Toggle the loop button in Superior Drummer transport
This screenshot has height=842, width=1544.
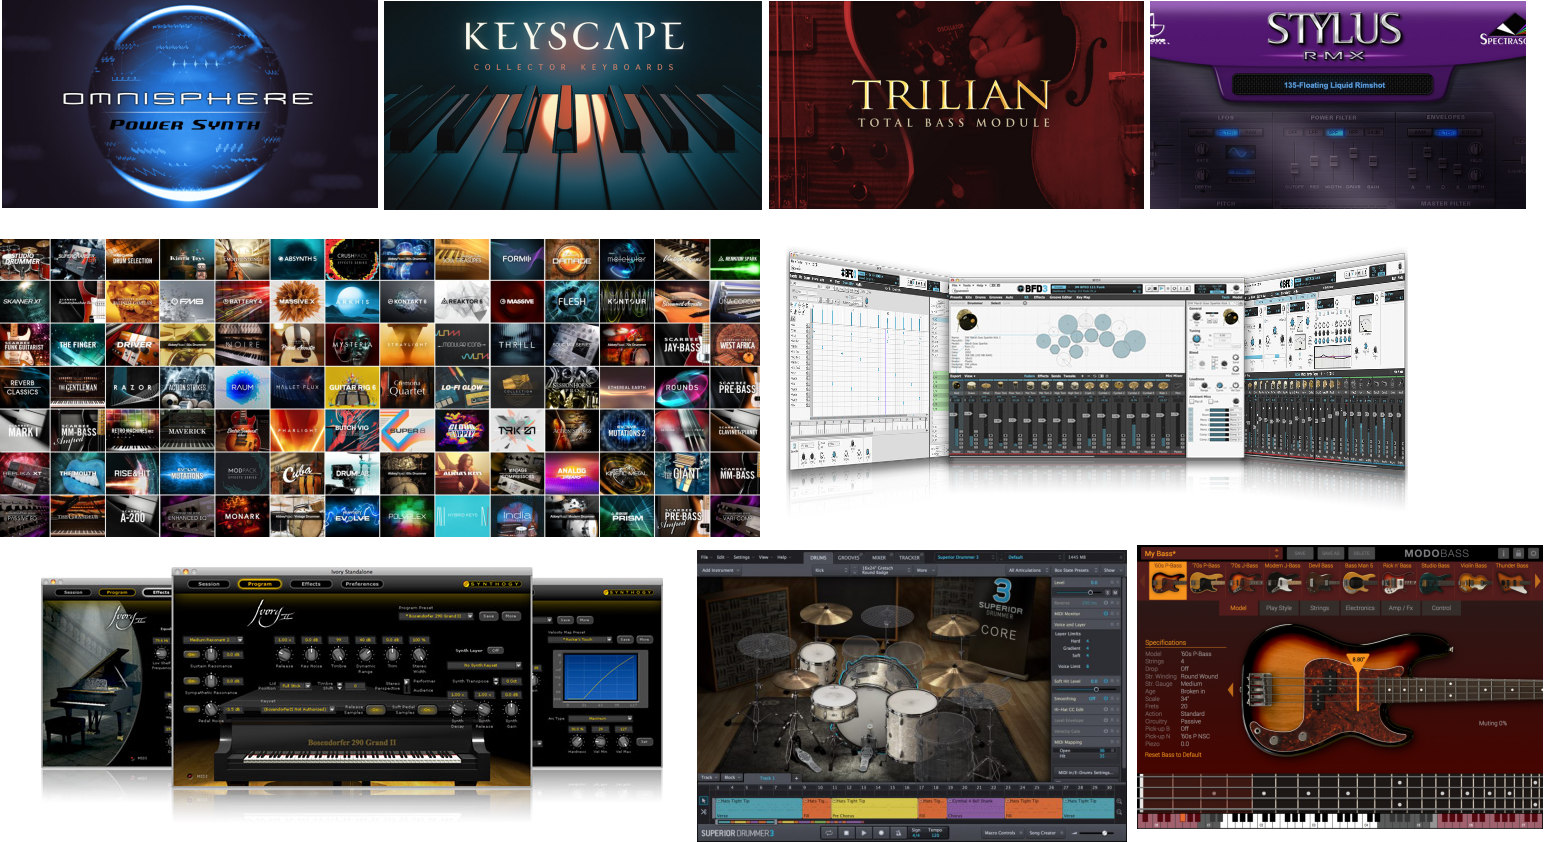829,833
